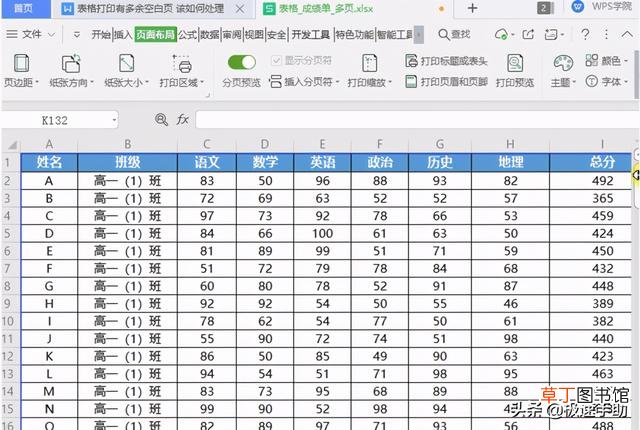Open the 打印区域 print area tool
This screenshot has width=640, height=430.
[x=181, y=70]
